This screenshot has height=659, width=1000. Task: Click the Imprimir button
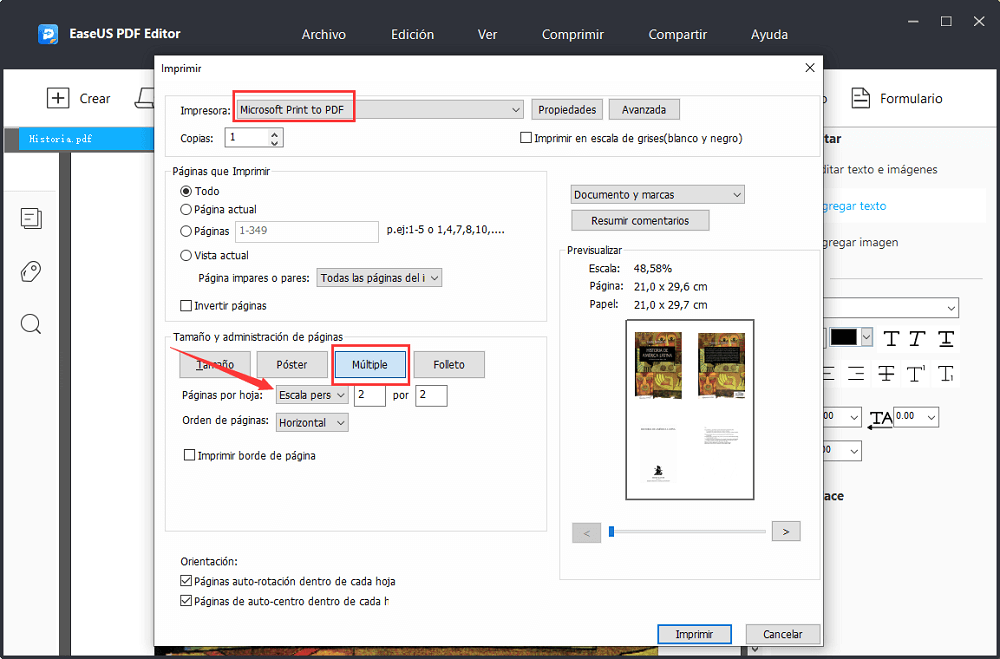(x=694, y=634)
